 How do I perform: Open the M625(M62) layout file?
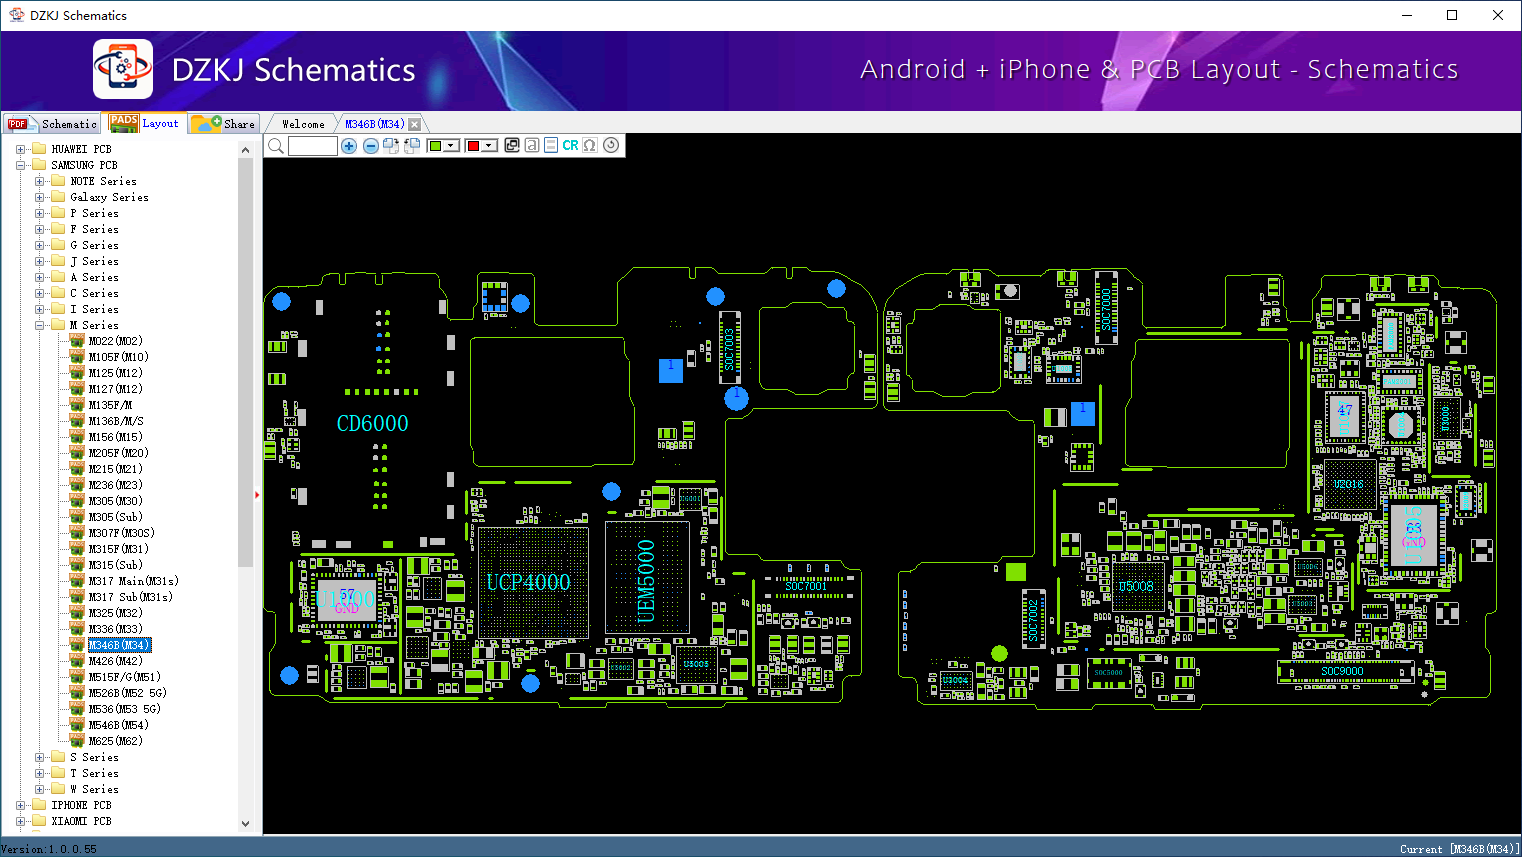pyautogui.click(x=116, y=741)
